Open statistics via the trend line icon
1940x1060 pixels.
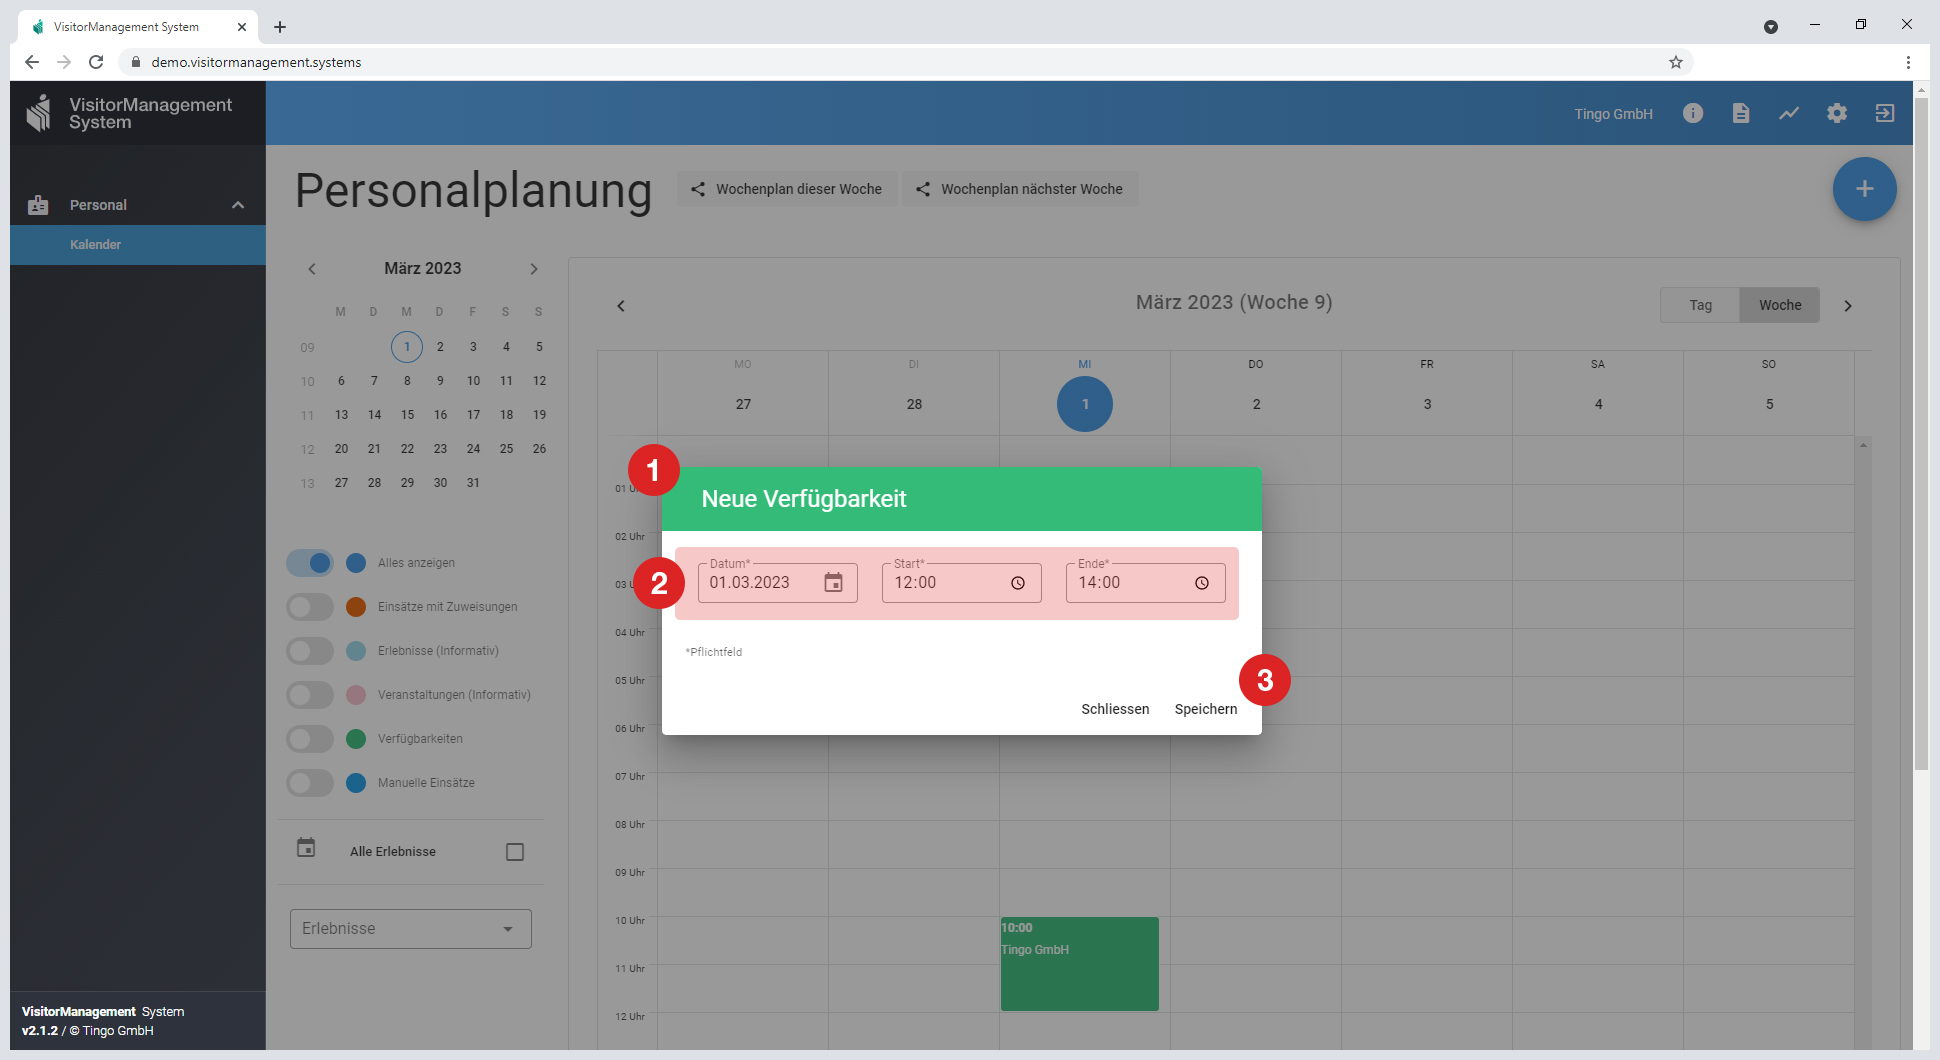[1788, 113]
